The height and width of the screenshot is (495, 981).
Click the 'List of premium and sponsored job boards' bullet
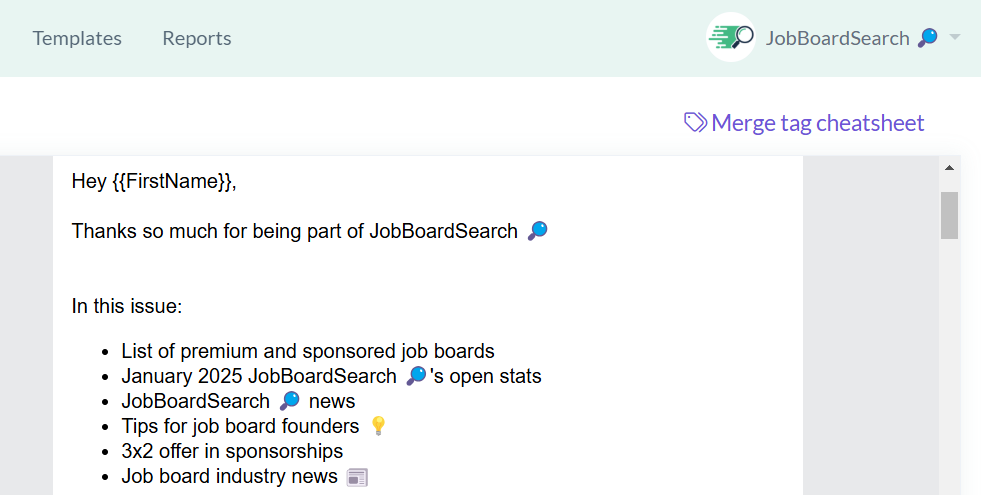coord(308,351)
